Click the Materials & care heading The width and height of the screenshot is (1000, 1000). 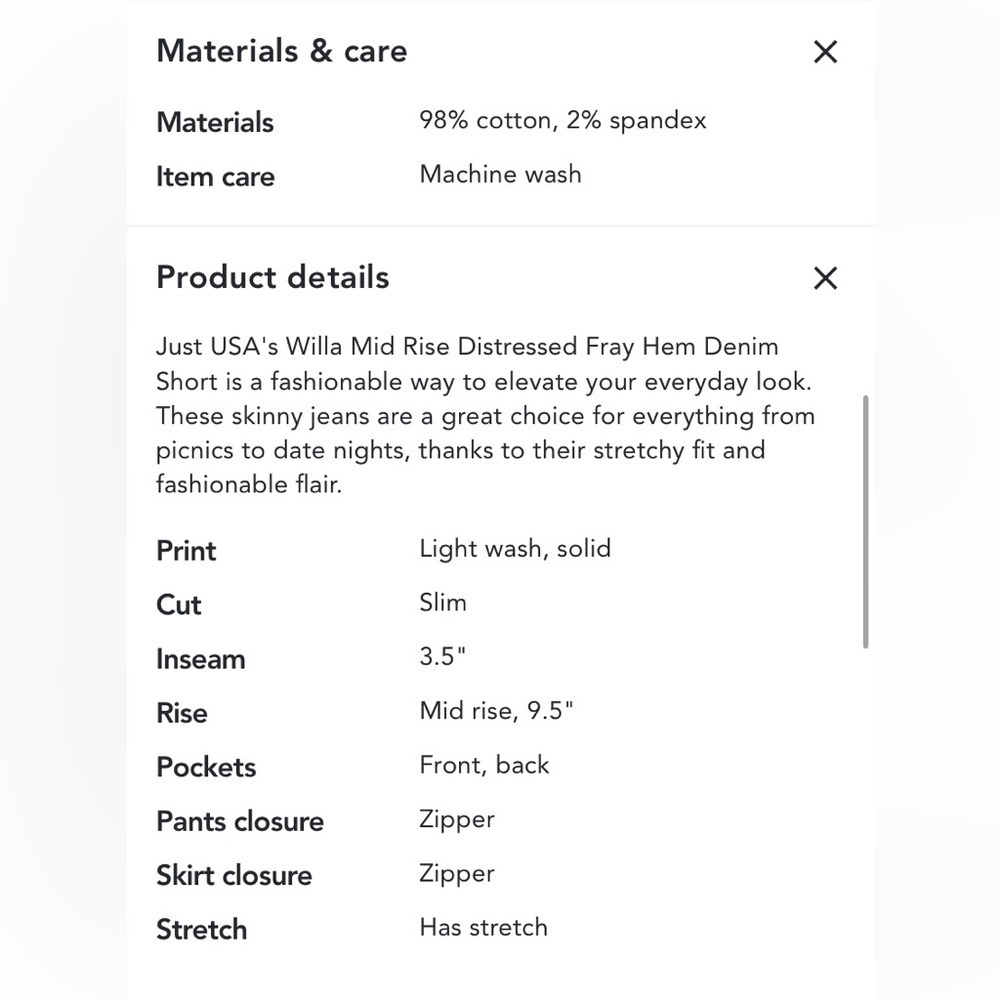click(x=282, y=51)
